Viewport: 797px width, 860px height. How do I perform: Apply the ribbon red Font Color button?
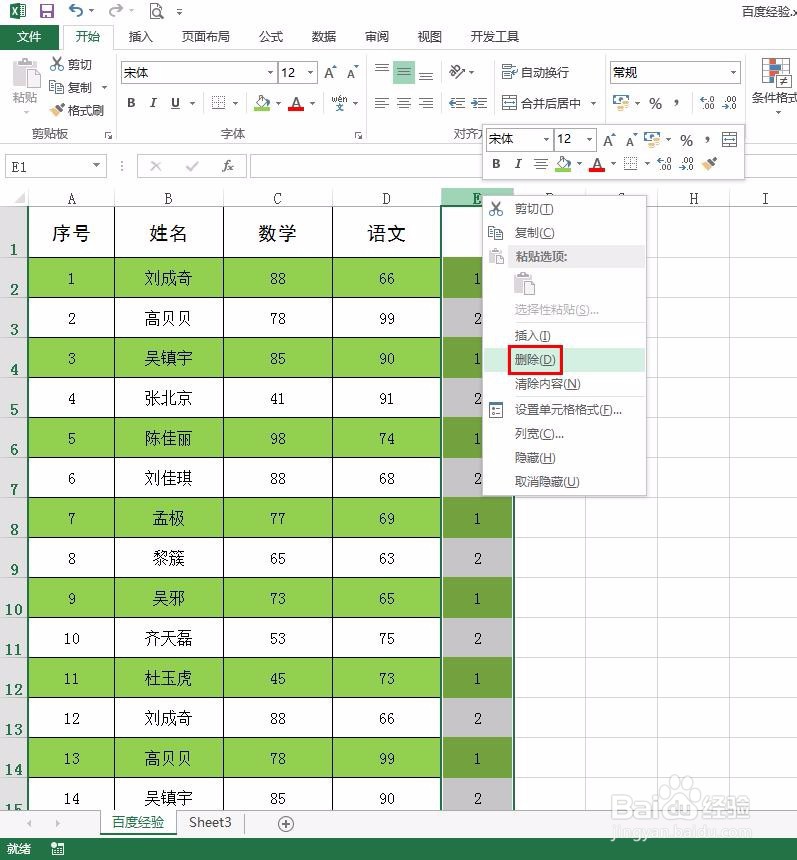(x=296, y=103)
